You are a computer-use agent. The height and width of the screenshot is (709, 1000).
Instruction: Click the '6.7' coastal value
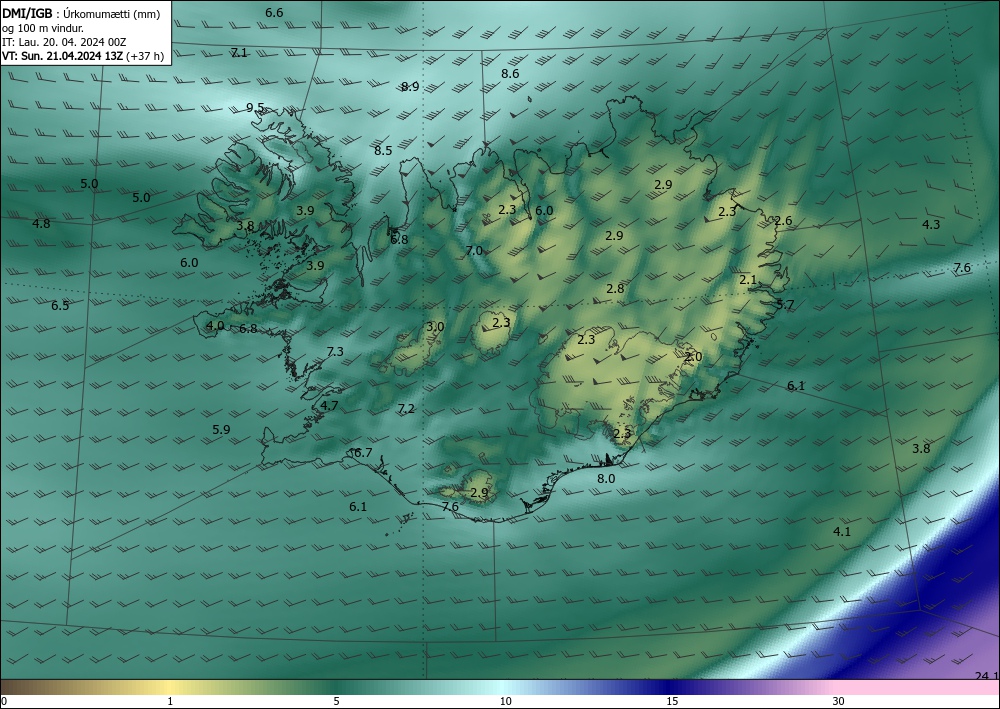click(363, 453)
